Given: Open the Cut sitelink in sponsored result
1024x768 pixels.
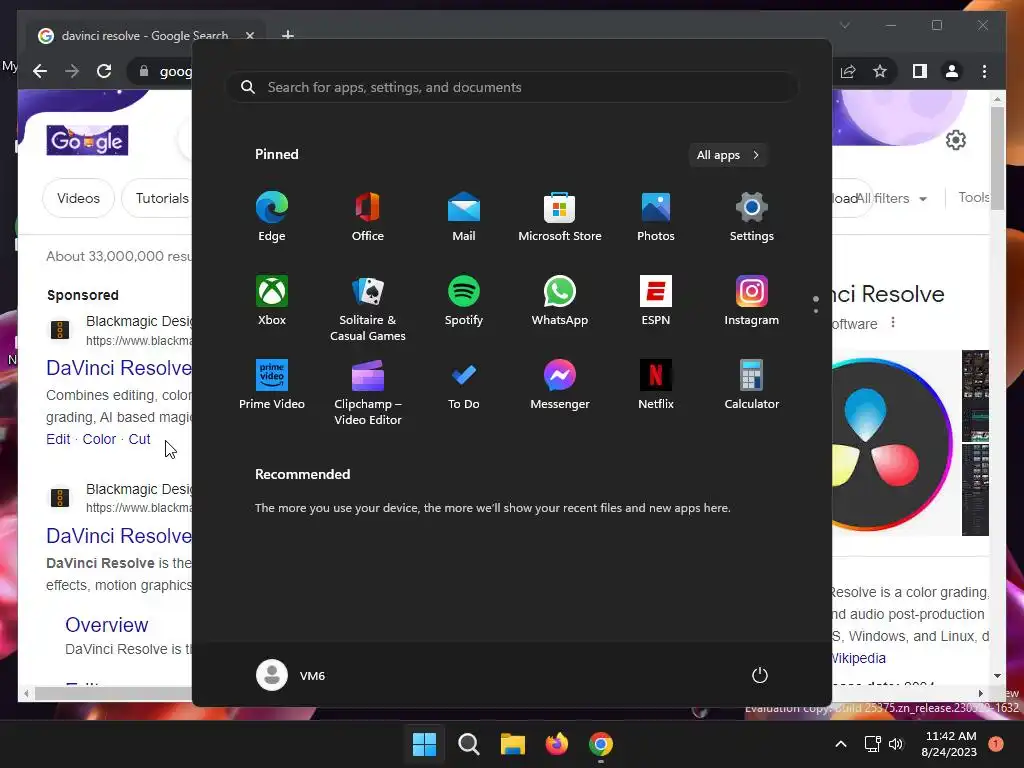Looking at the screenshot, I should pos(139,439).
